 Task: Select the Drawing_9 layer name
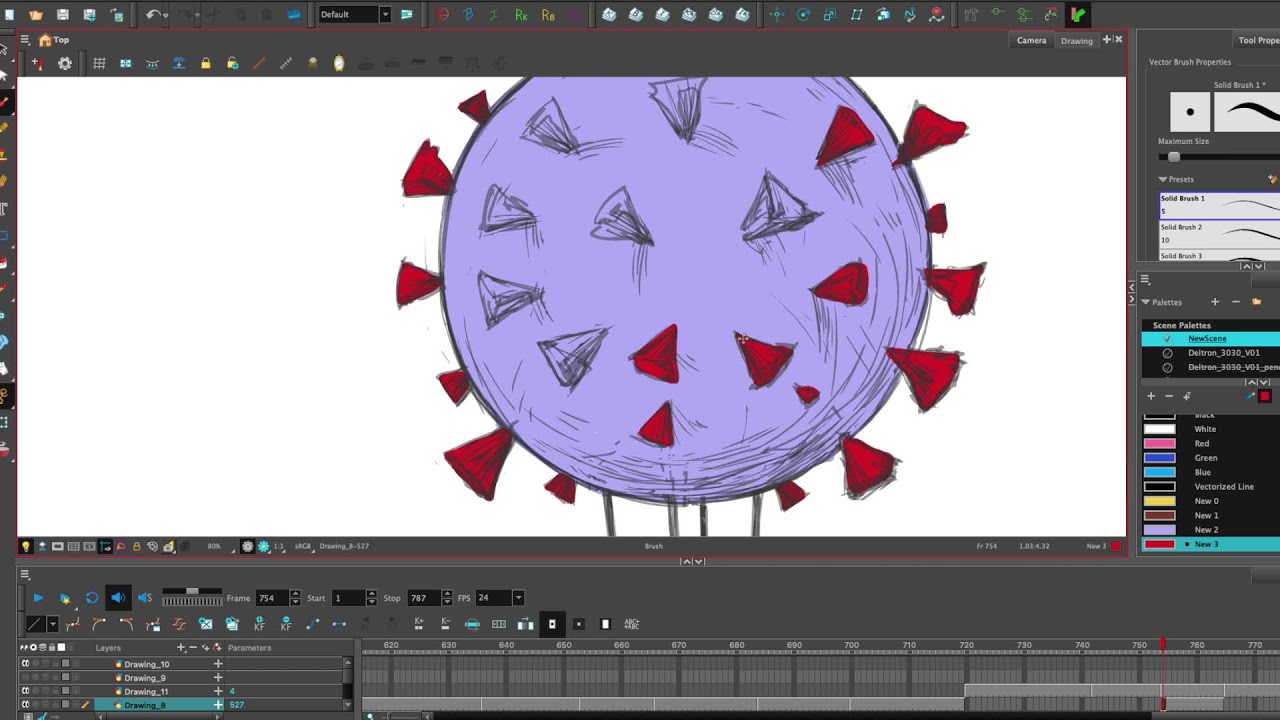145,678
